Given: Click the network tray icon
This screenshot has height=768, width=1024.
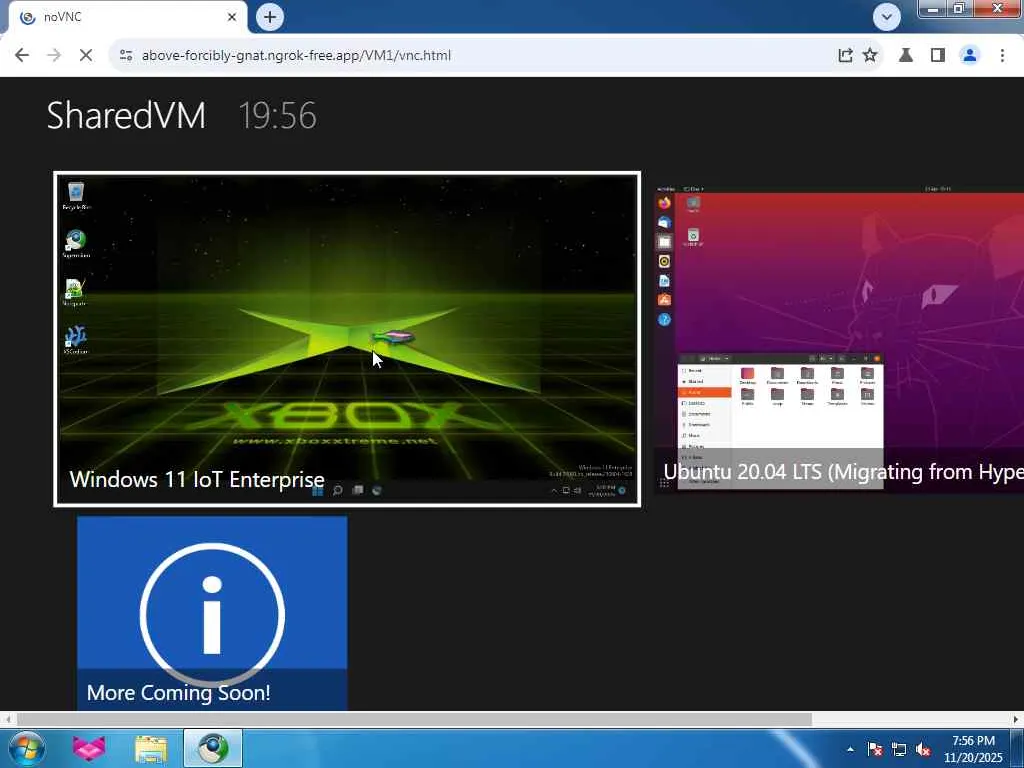Looking at the screenshot, I should click(x=899, y=749).
